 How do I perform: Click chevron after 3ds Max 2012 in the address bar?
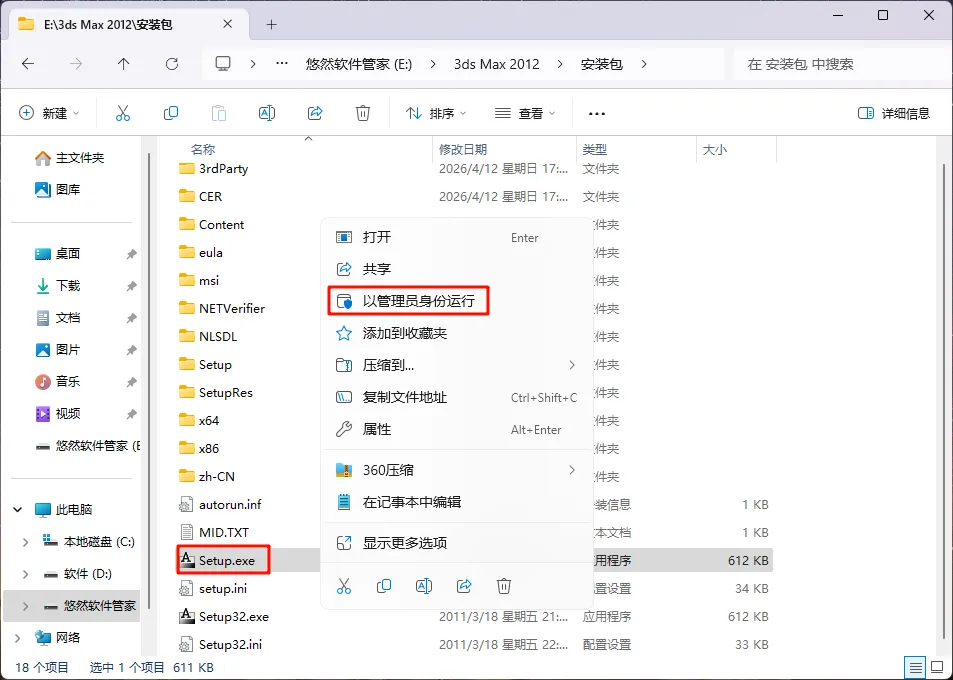560,64
